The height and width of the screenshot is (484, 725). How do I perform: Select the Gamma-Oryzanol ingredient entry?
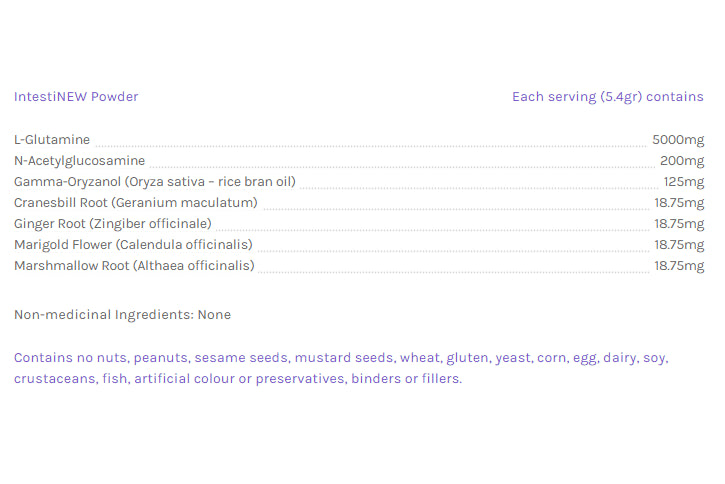coord(154,182)
